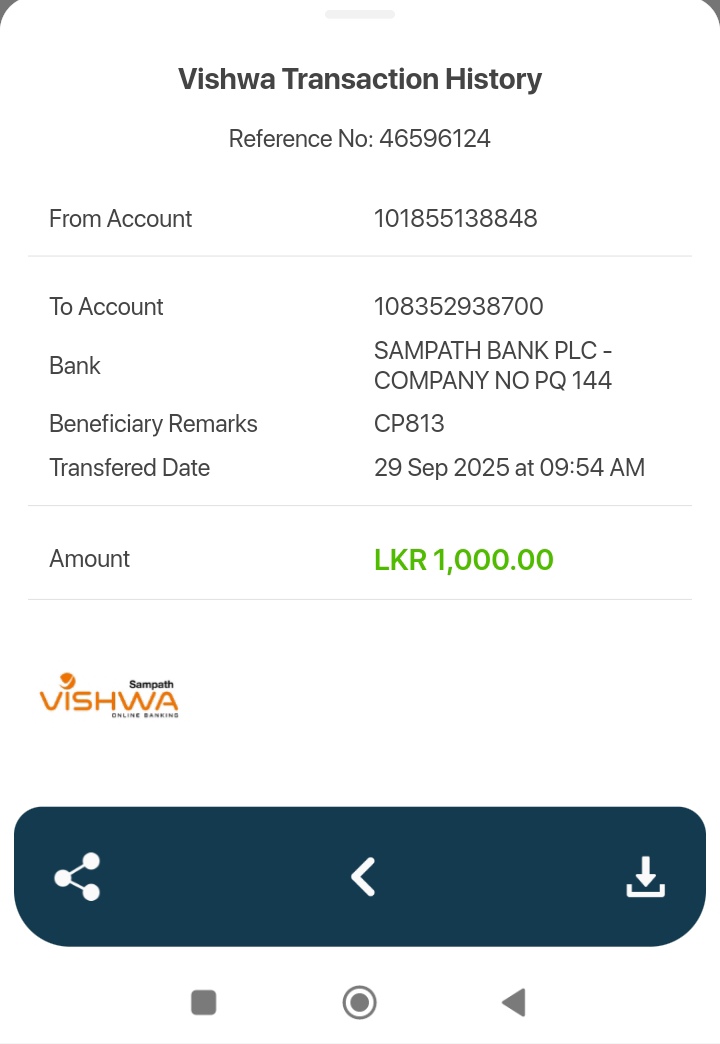This screenshot has width=720, height=1044.
Task: Tap the Beneficiary Remarks label
Action: pos(153,424)
